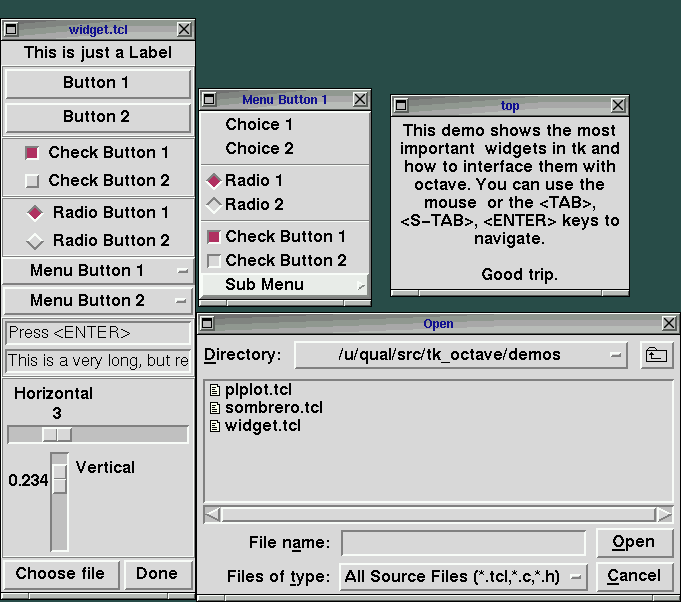This screenshot has width=681, height=602.
Task: Click the right scroll arrow in file list
Action: 664,514
